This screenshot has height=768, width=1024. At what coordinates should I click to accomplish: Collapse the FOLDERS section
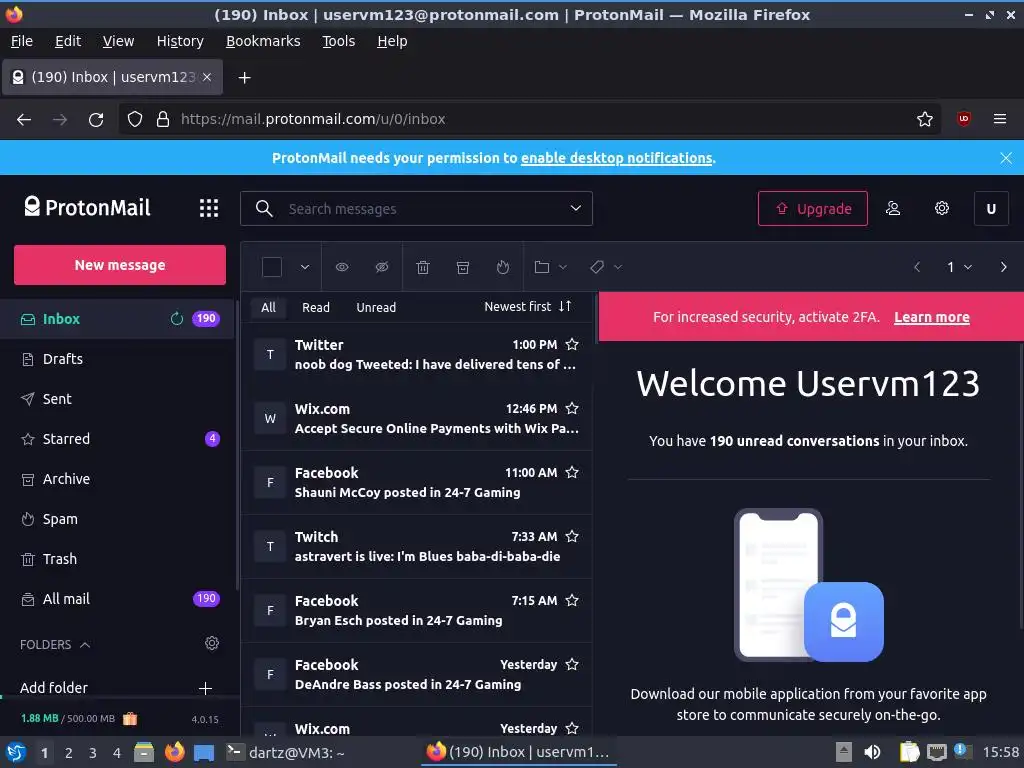pyautogui.click(x=55, y=645)
